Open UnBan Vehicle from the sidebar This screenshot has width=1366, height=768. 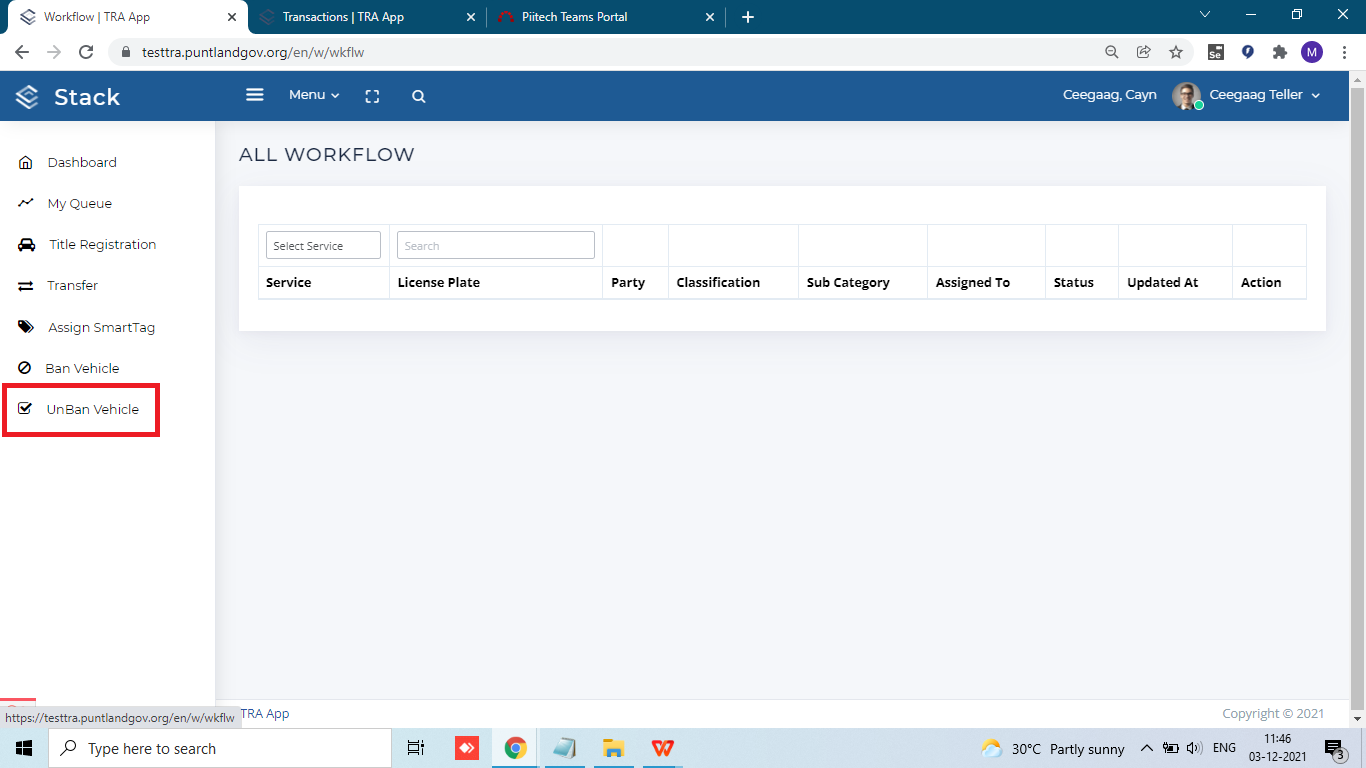point(93,409)
